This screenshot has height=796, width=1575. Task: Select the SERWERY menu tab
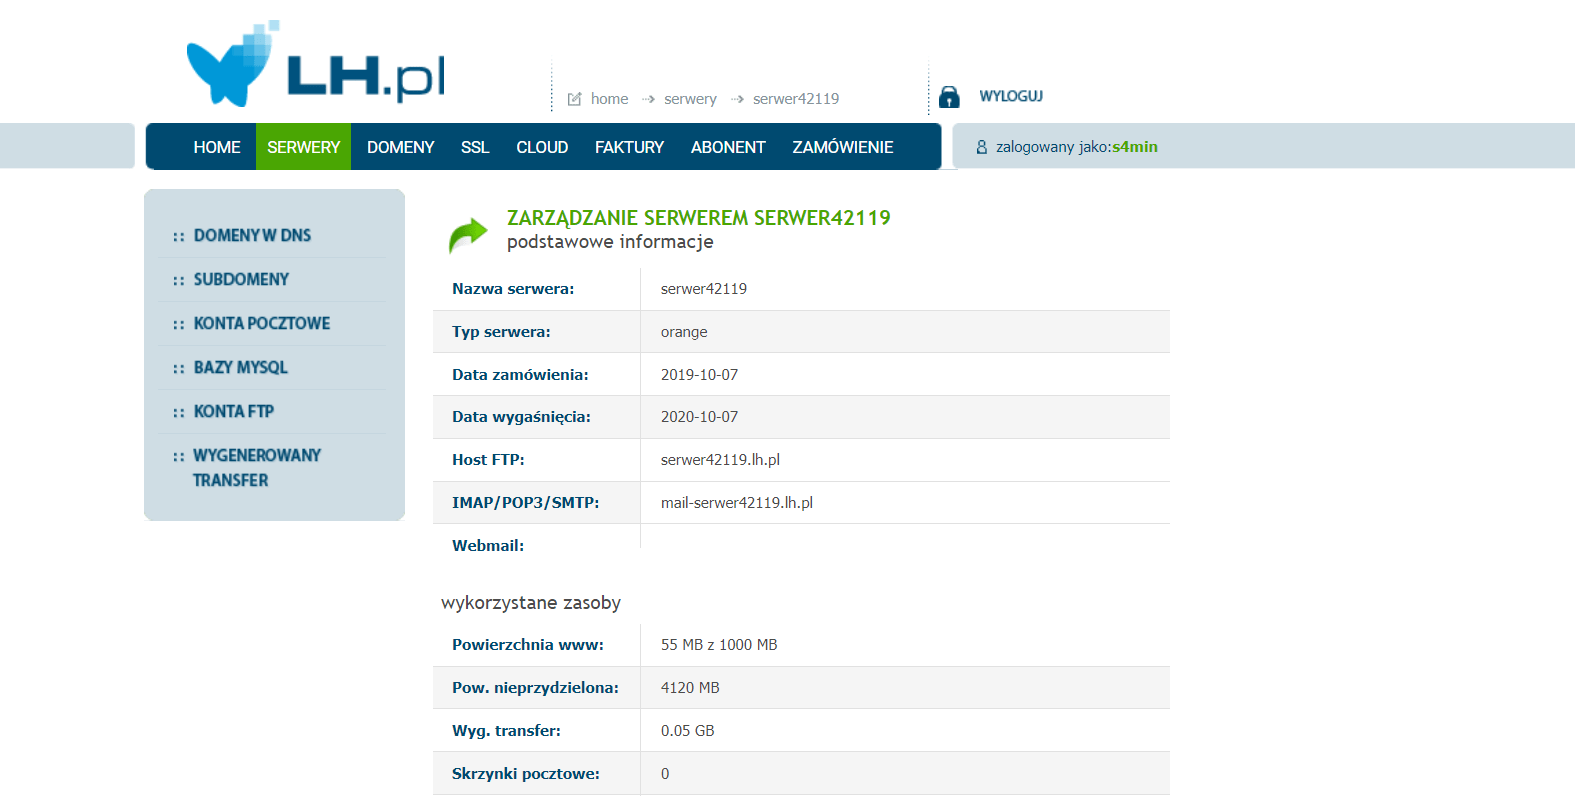[x=303, y=147]
